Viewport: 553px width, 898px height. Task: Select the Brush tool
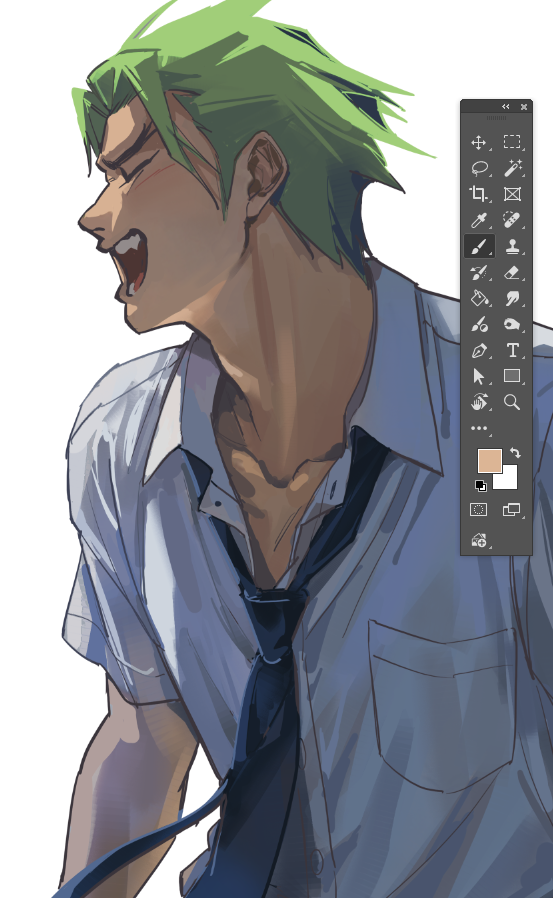[x=479, y=246]
